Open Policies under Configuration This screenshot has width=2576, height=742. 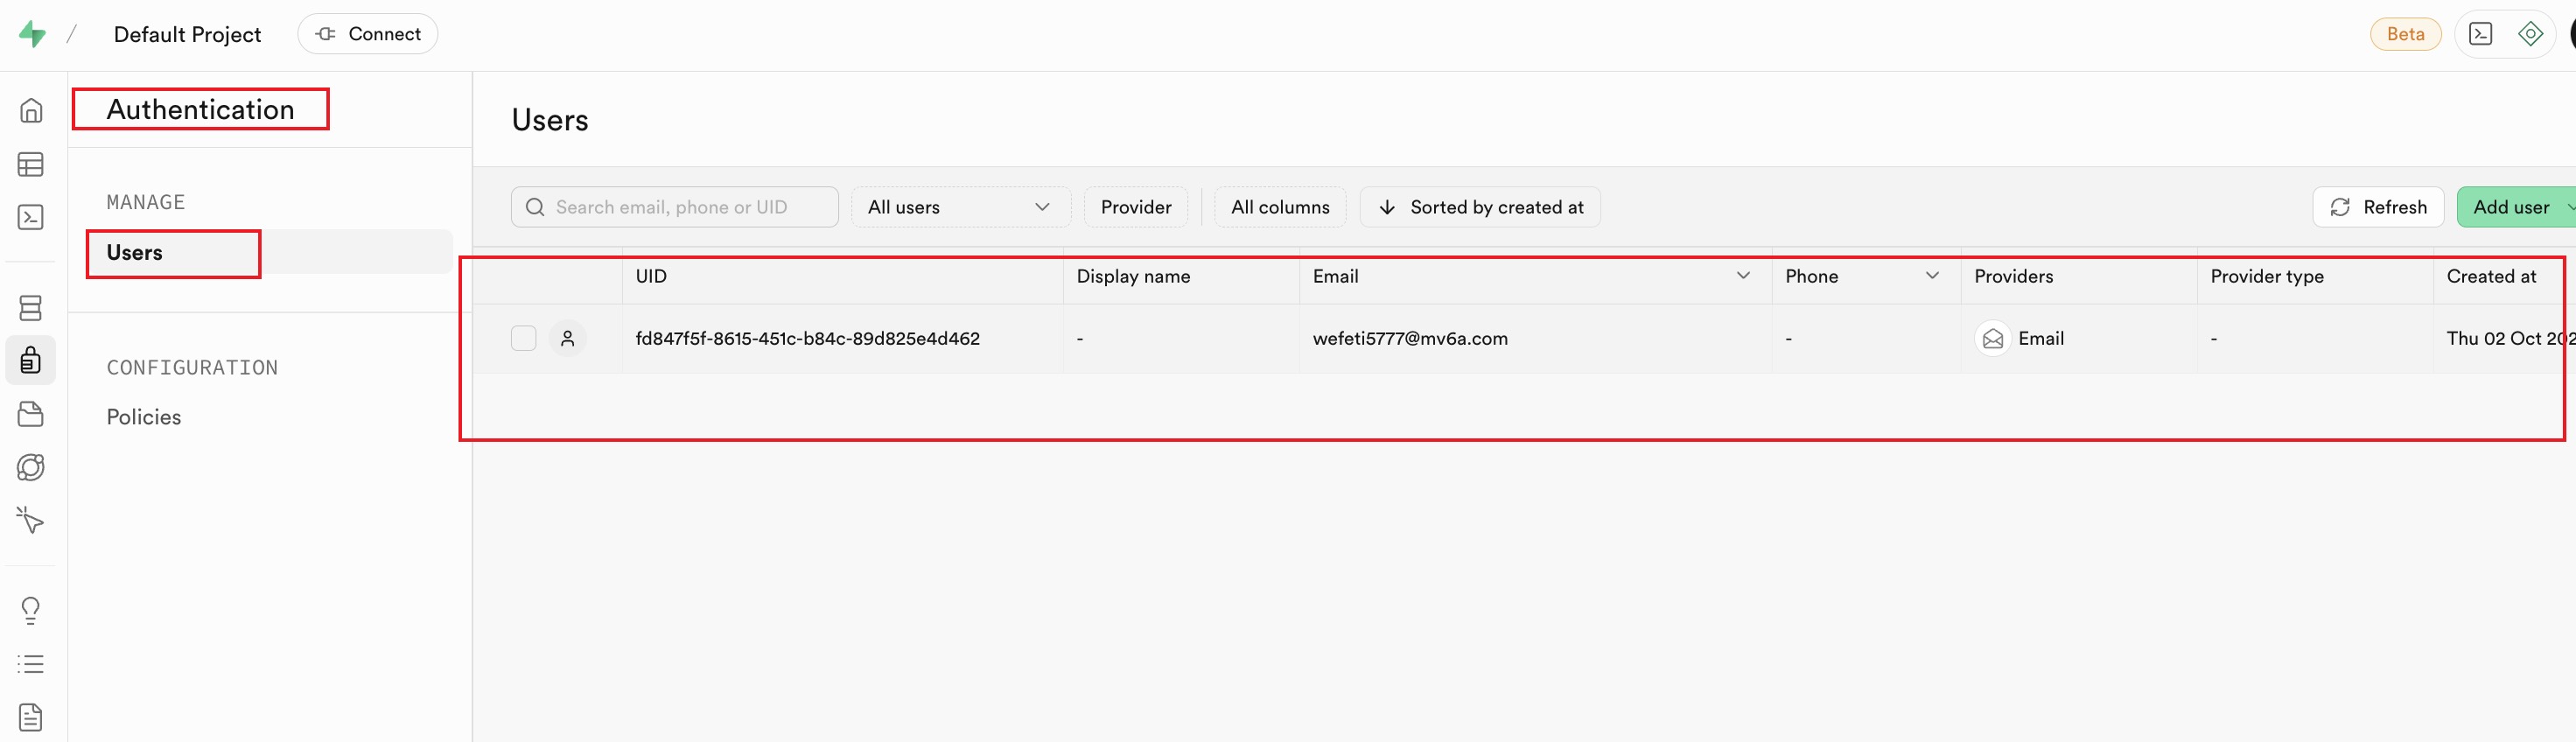(x=144, y=417)
